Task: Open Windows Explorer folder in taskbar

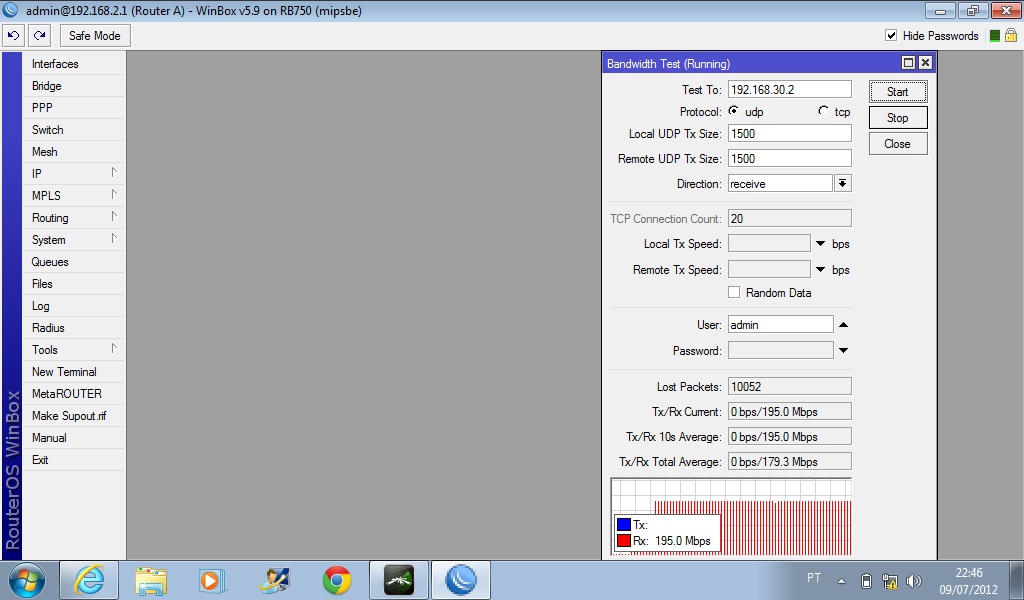Action: [151, 580]
